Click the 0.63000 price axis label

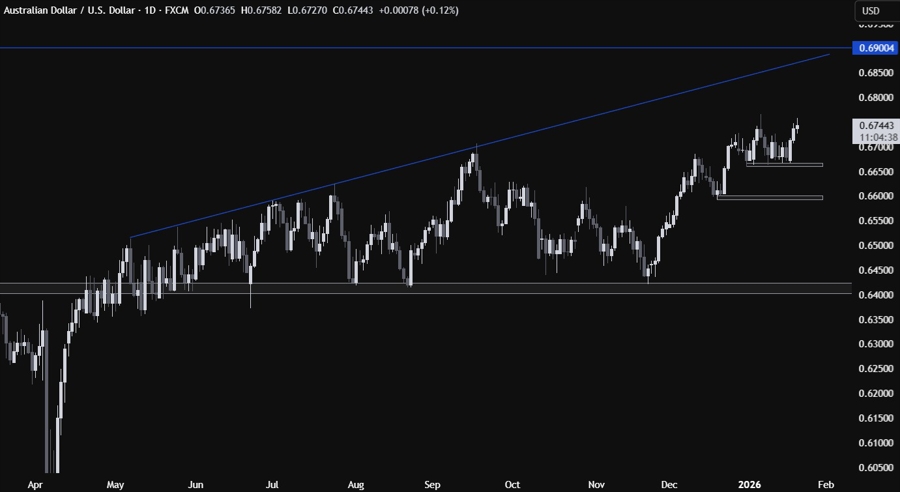[x=878, y=344]
